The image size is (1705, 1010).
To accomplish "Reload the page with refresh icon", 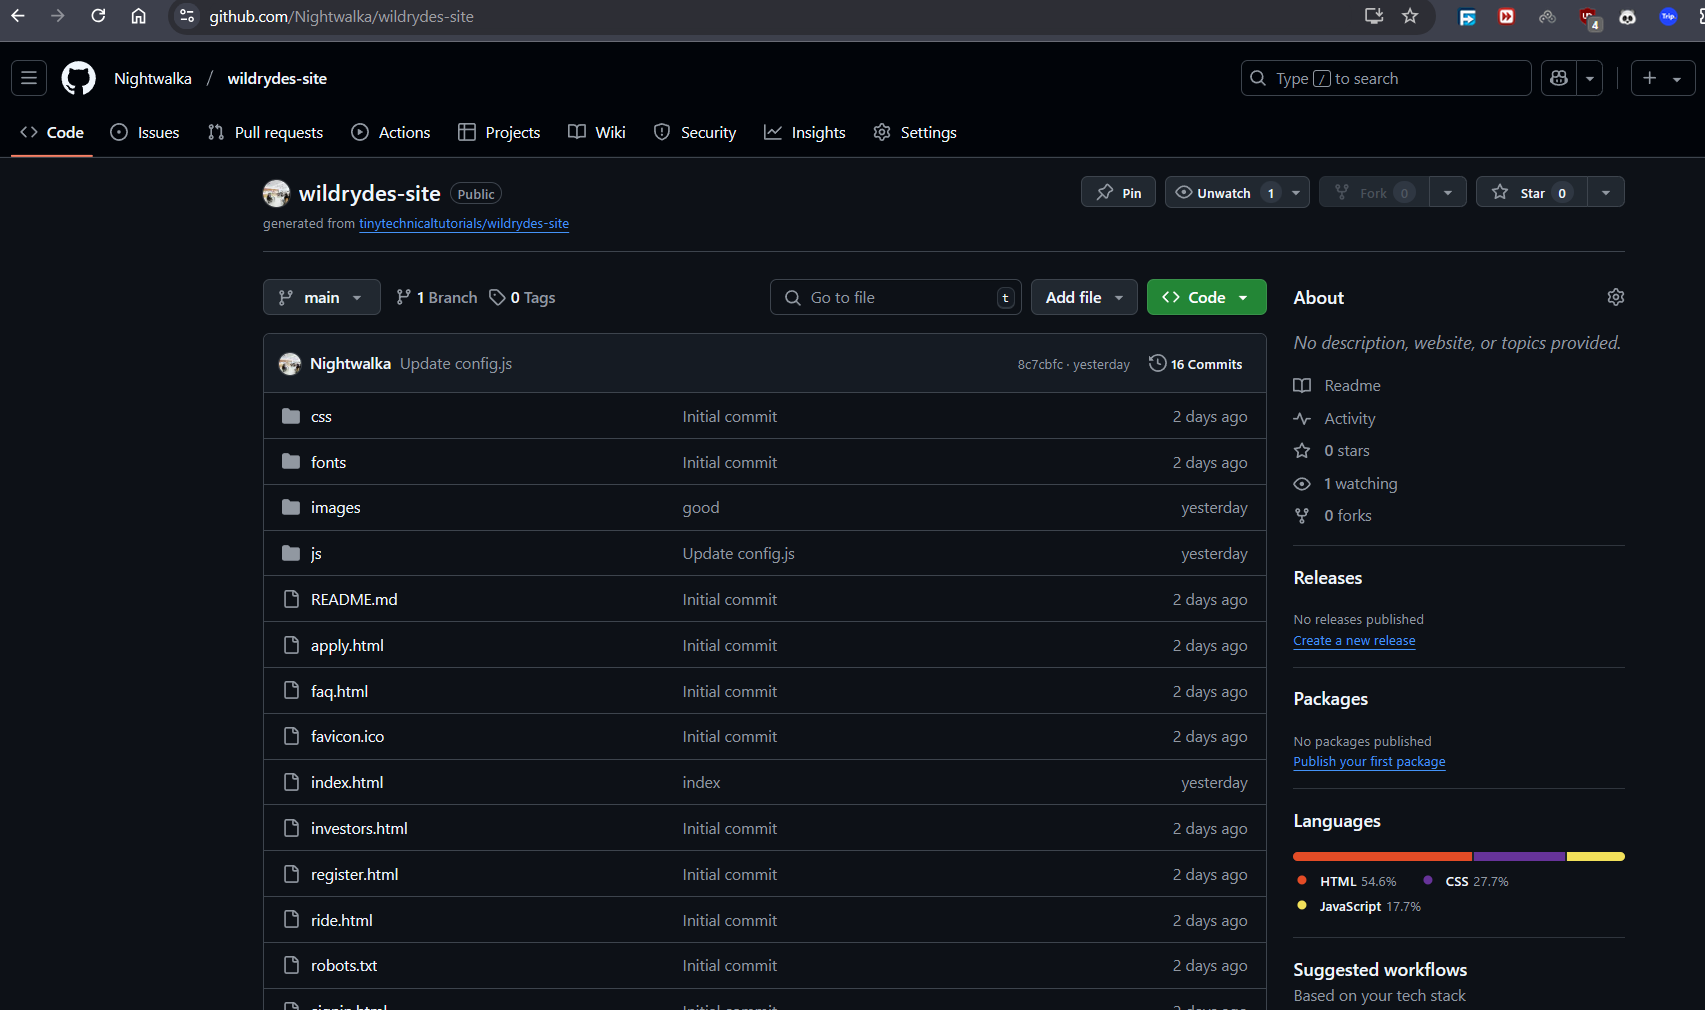I will 98,16.
